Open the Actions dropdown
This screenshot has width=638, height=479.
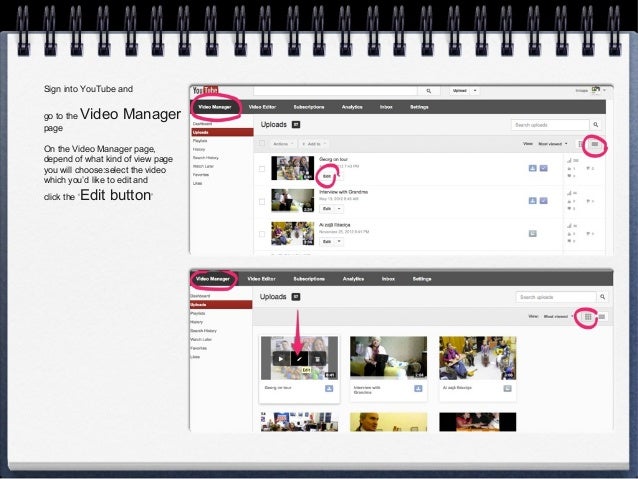(x=283, y=144)
